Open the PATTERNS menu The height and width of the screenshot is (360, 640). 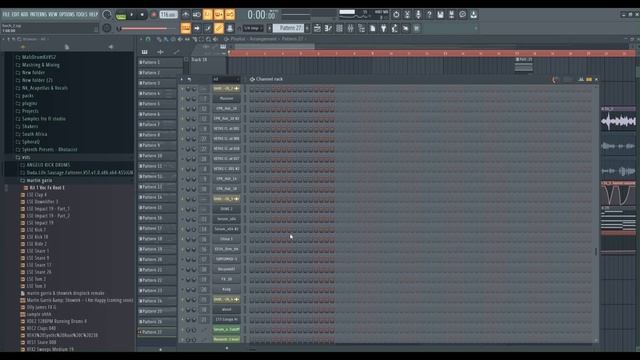click(38, 14)
